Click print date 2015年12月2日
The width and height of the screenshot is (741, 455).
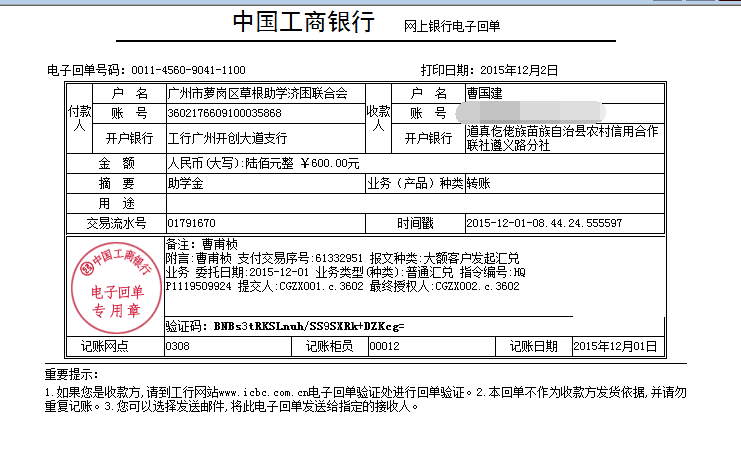pos(519,70)
